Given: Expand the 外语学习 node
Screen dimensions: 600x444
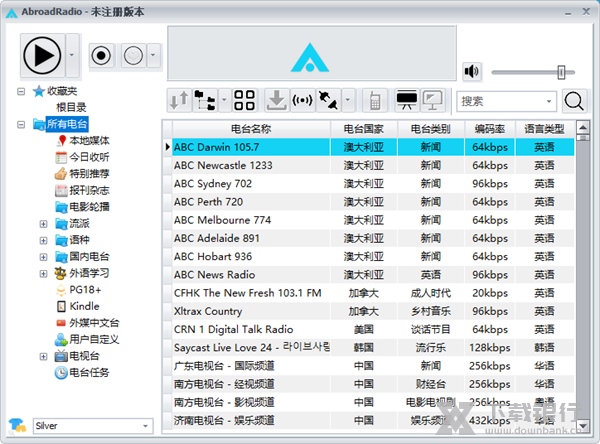Looking at the screenshot, I should 43,274.
